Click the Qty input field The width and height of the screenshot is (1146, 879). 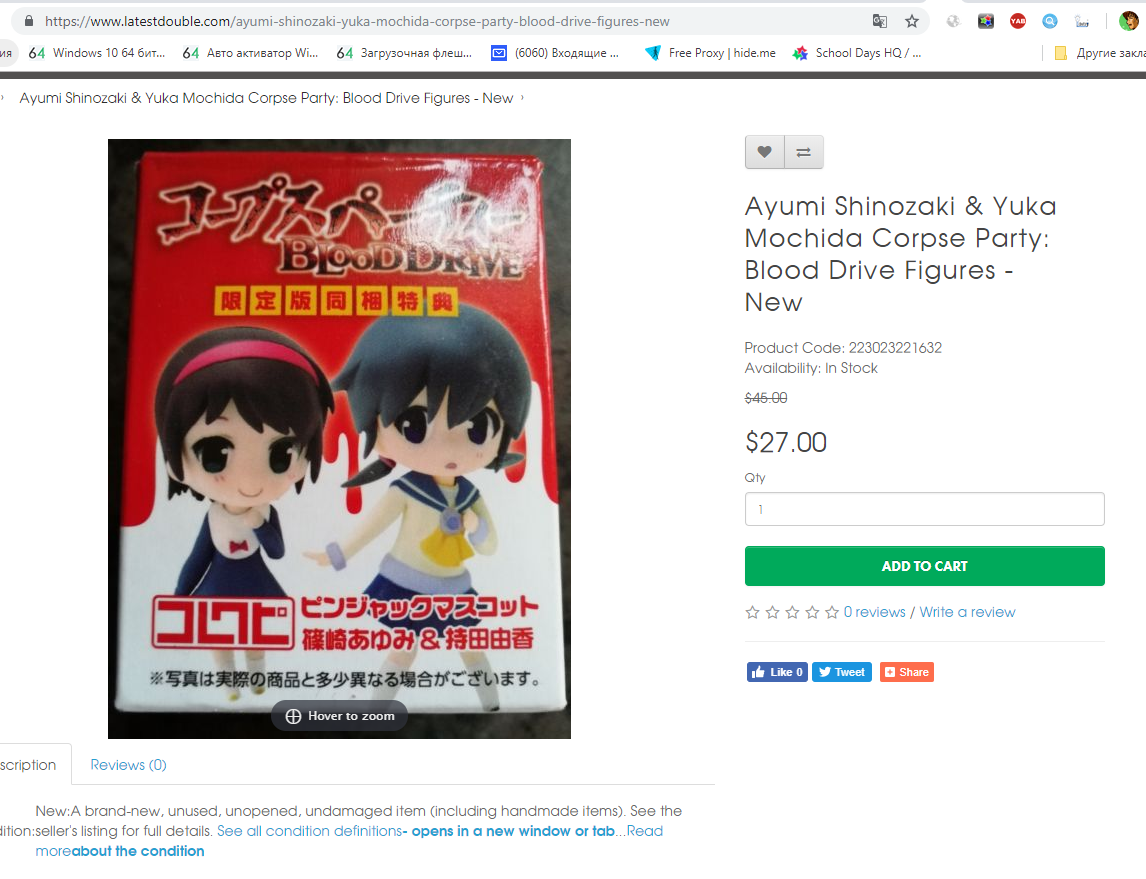click(x=925, y=509)
